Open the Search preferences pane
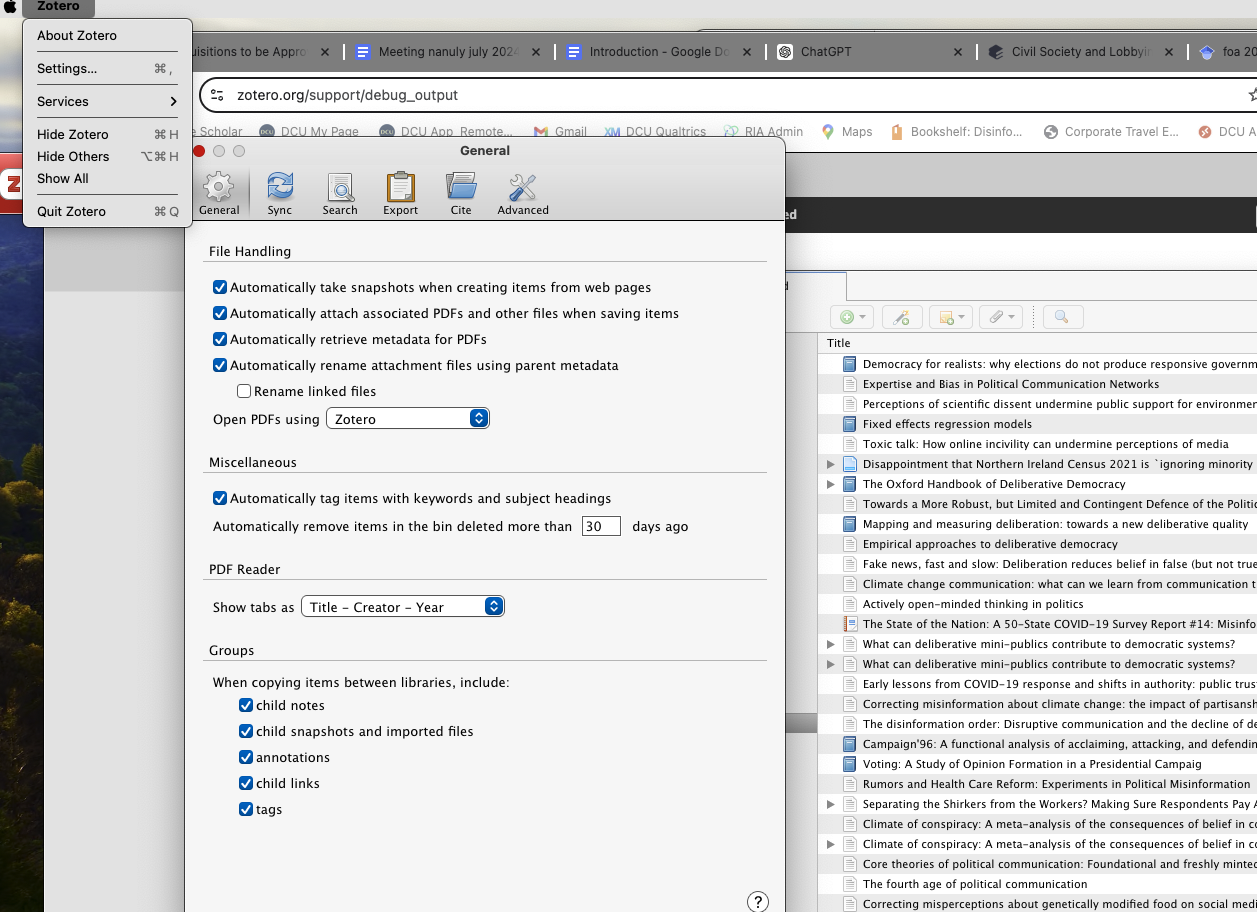Viewport: 1257px width, 912px height. 340,193
